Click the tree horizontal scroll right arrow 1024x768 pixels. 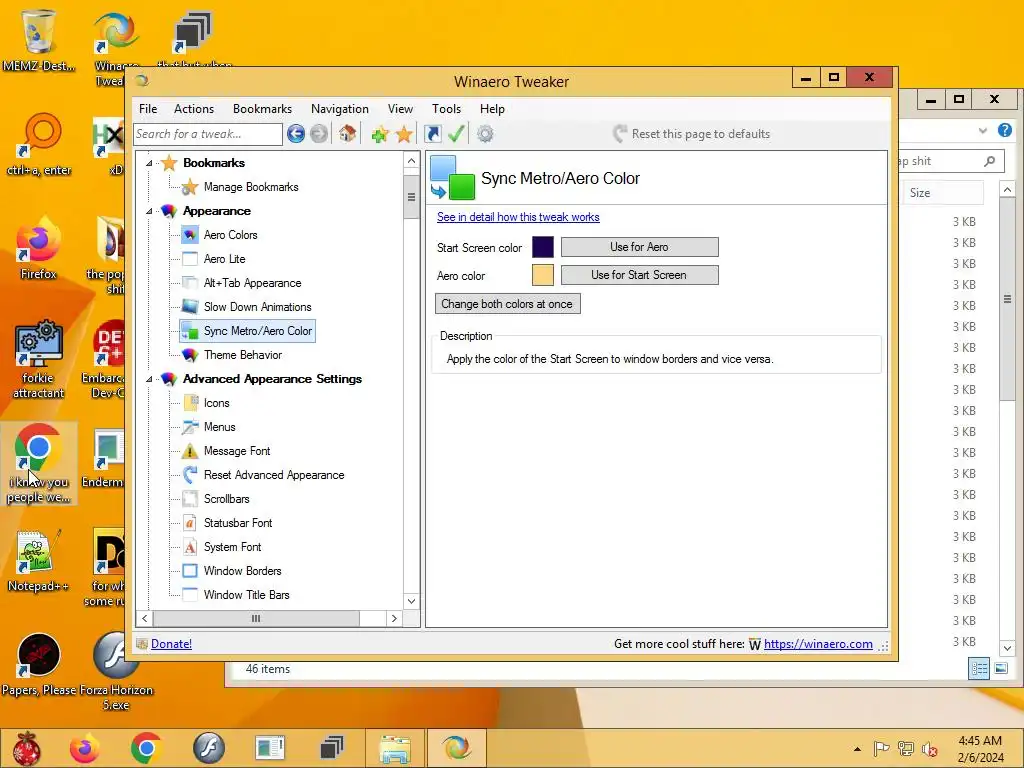(394, 618)
